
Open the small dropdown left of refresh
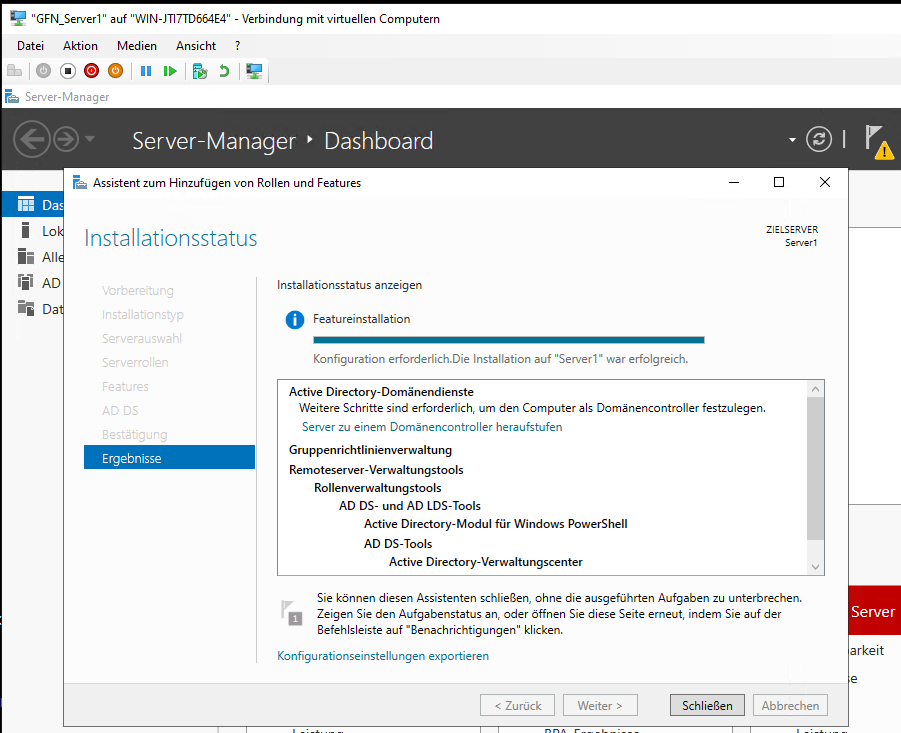(793, 140)
